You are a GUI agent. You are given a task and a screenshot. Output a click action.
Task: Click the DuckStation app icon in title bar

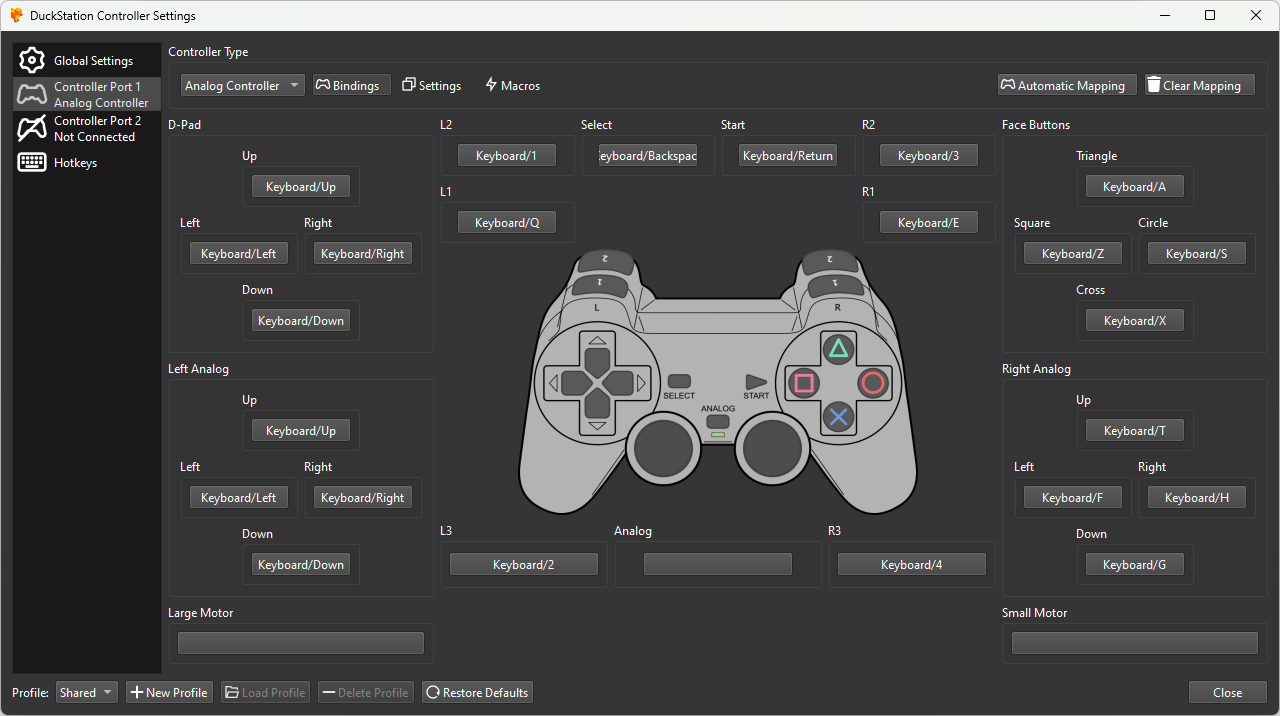tap(16, 15)
